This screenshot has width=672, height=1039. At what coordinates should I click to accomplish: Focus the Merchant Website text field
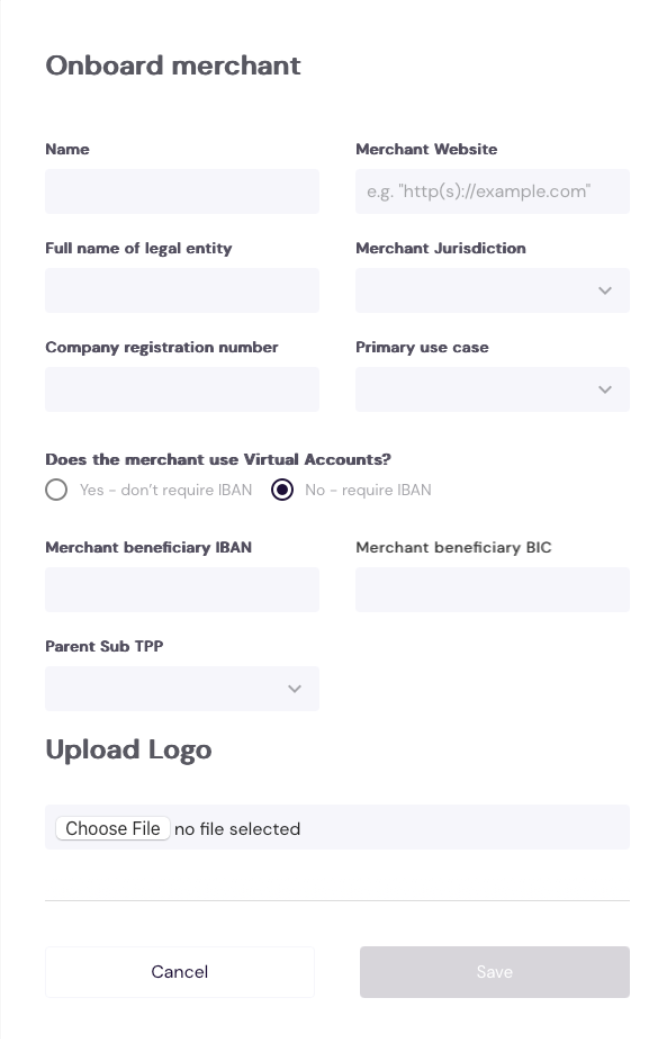click(x=492, y=191)
